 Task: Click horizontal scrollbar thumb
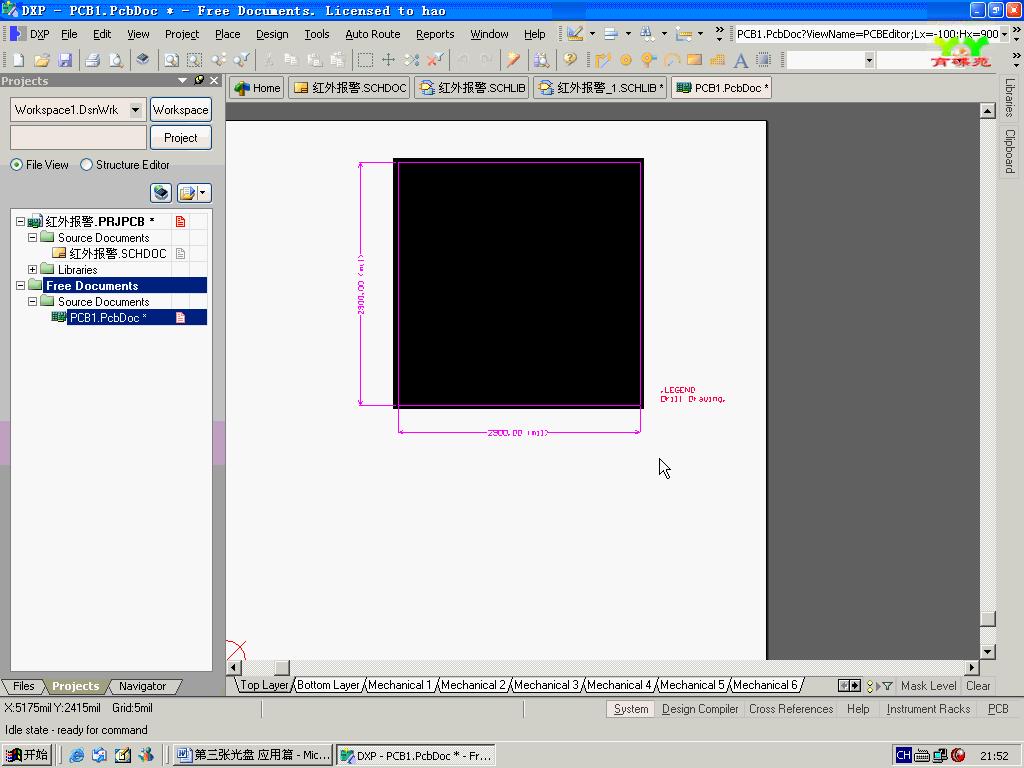tap(281, 667)
